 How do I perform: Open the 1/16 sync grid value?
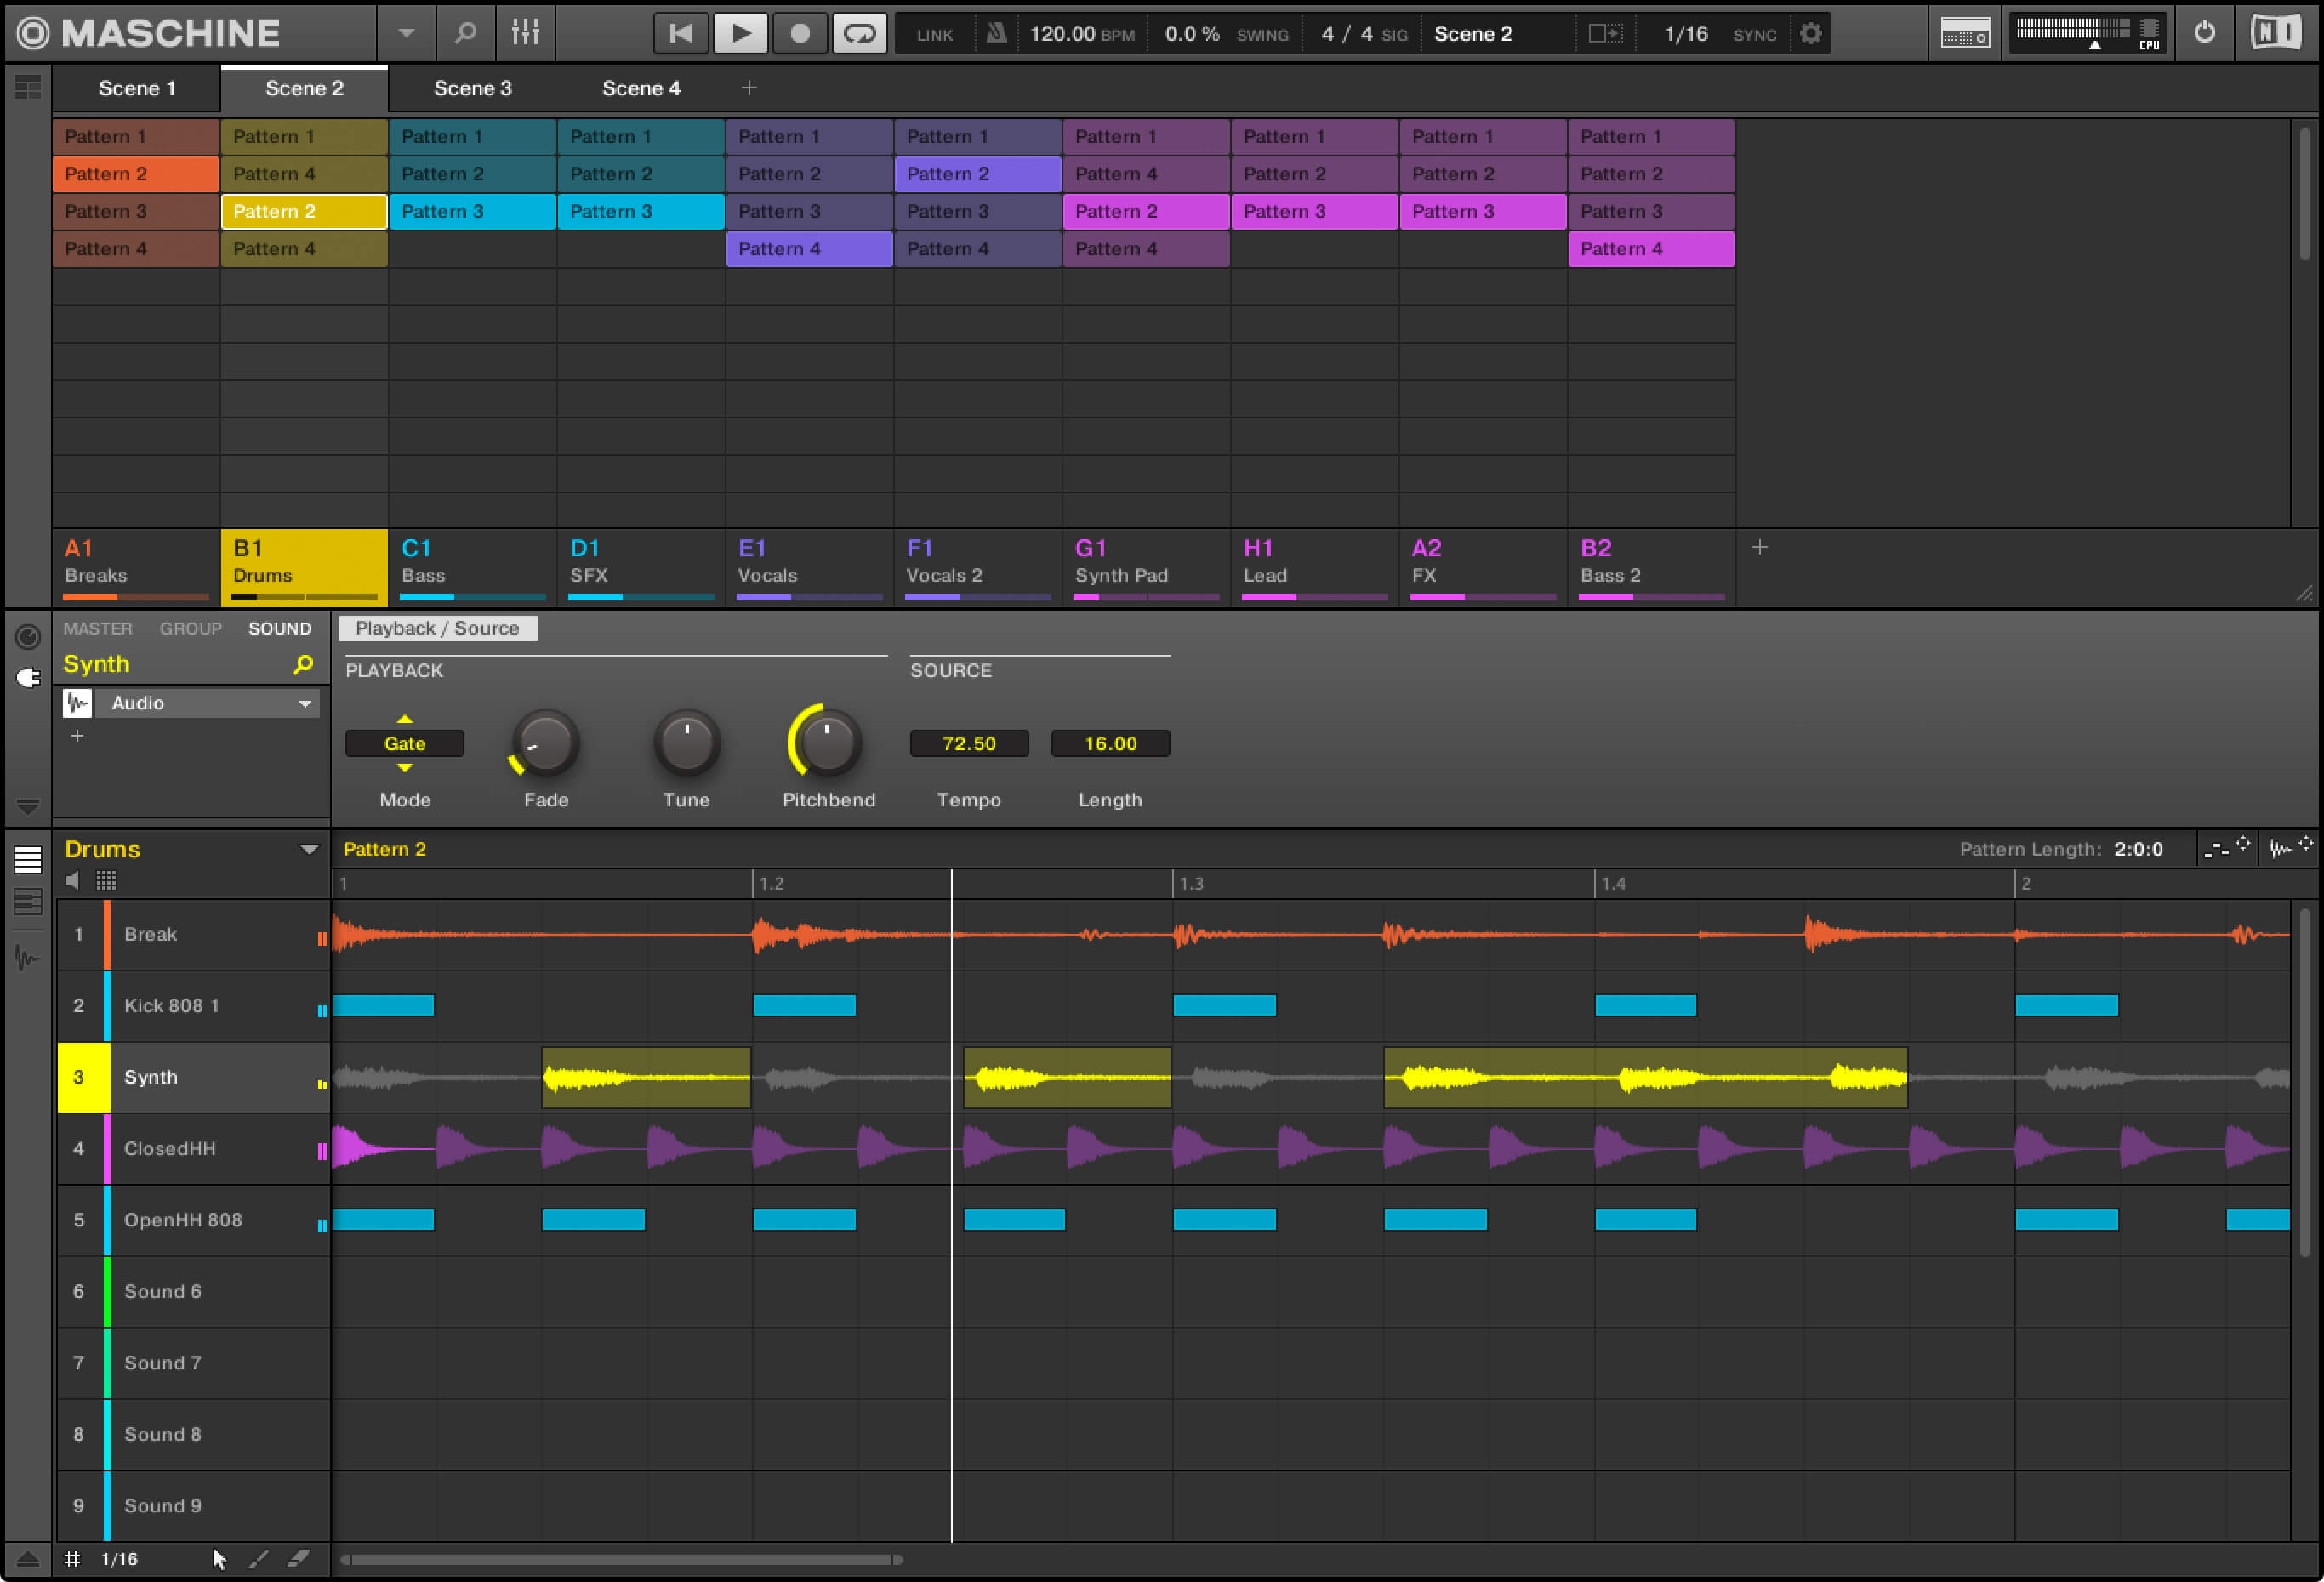pyautogui.click(x=1686, y=34)
